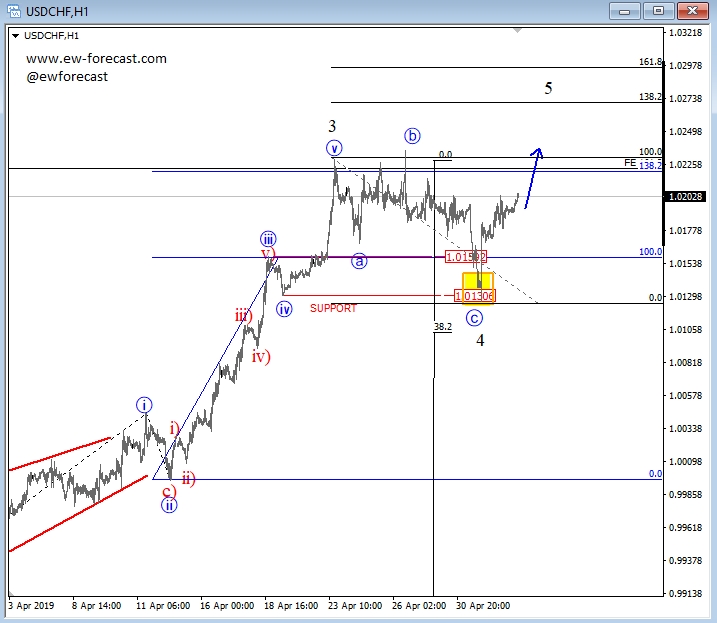Select the black wave label 4
717x623 pixels.
pos(480,340)
